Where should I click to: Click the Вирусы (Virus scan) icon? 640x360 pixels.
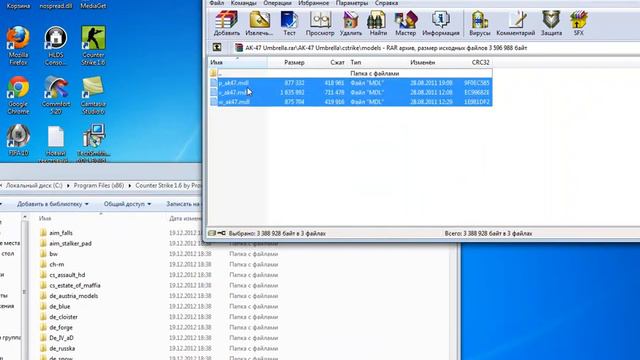(x=480, y=23)
